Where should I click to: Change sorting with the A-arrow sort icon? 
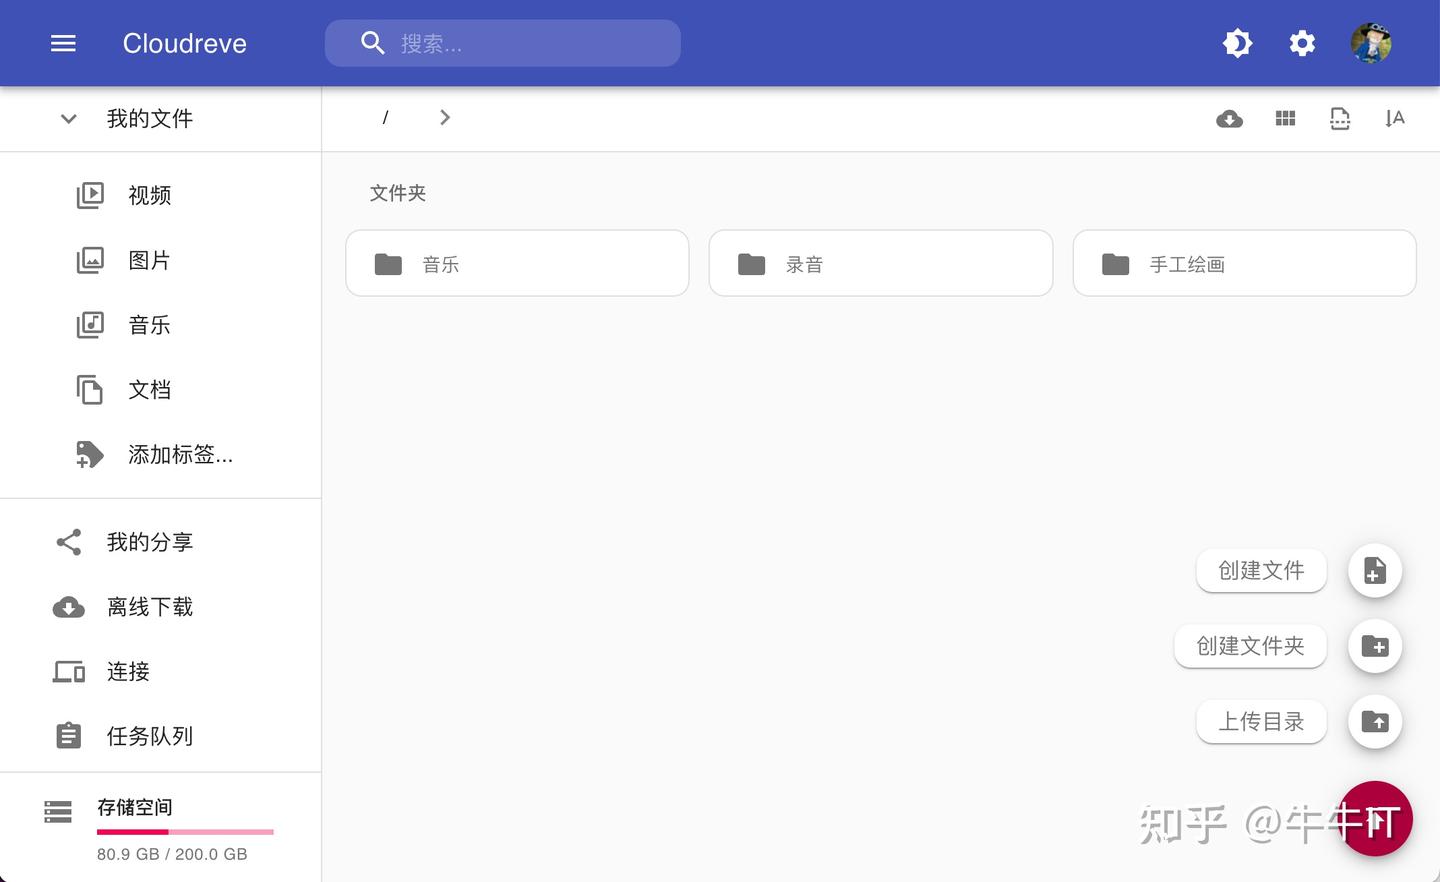pyautogui.click(x=1395, y=118)
